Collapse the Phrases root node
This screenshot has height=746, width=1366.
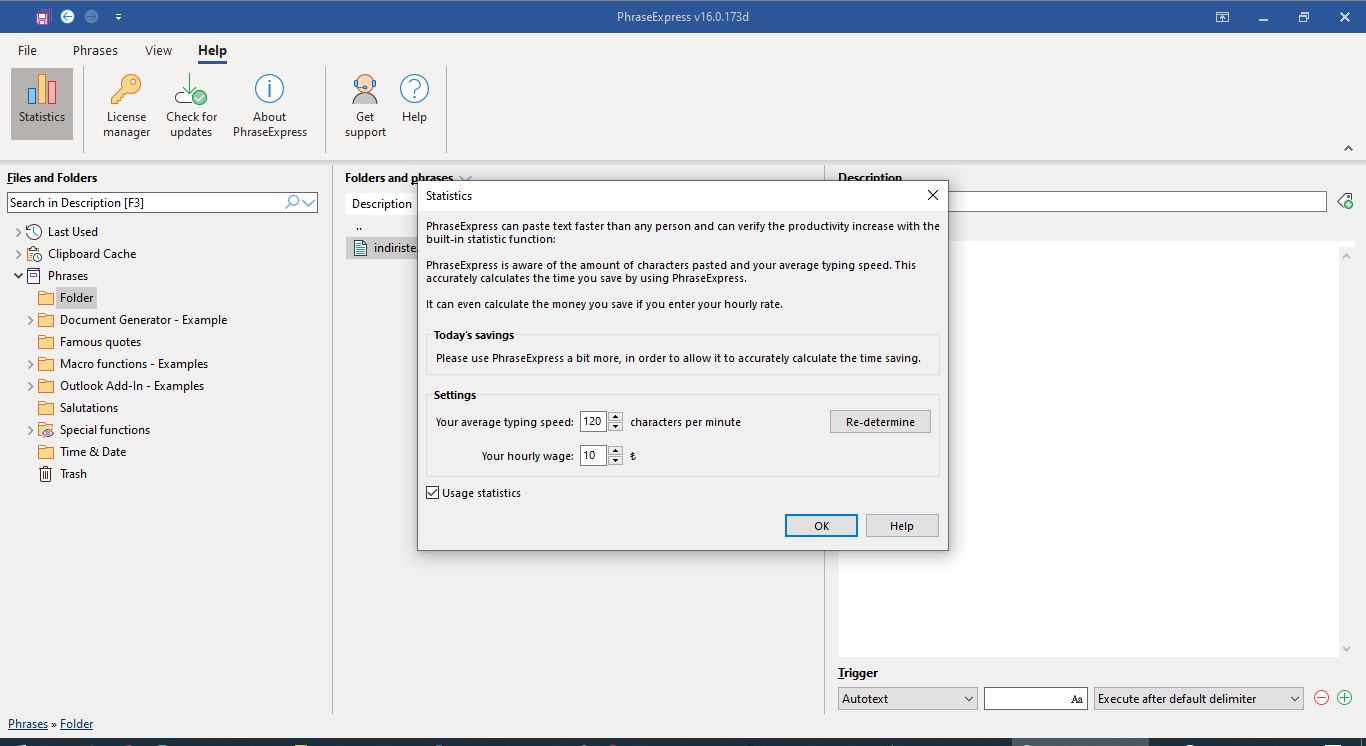coord(18,276)
